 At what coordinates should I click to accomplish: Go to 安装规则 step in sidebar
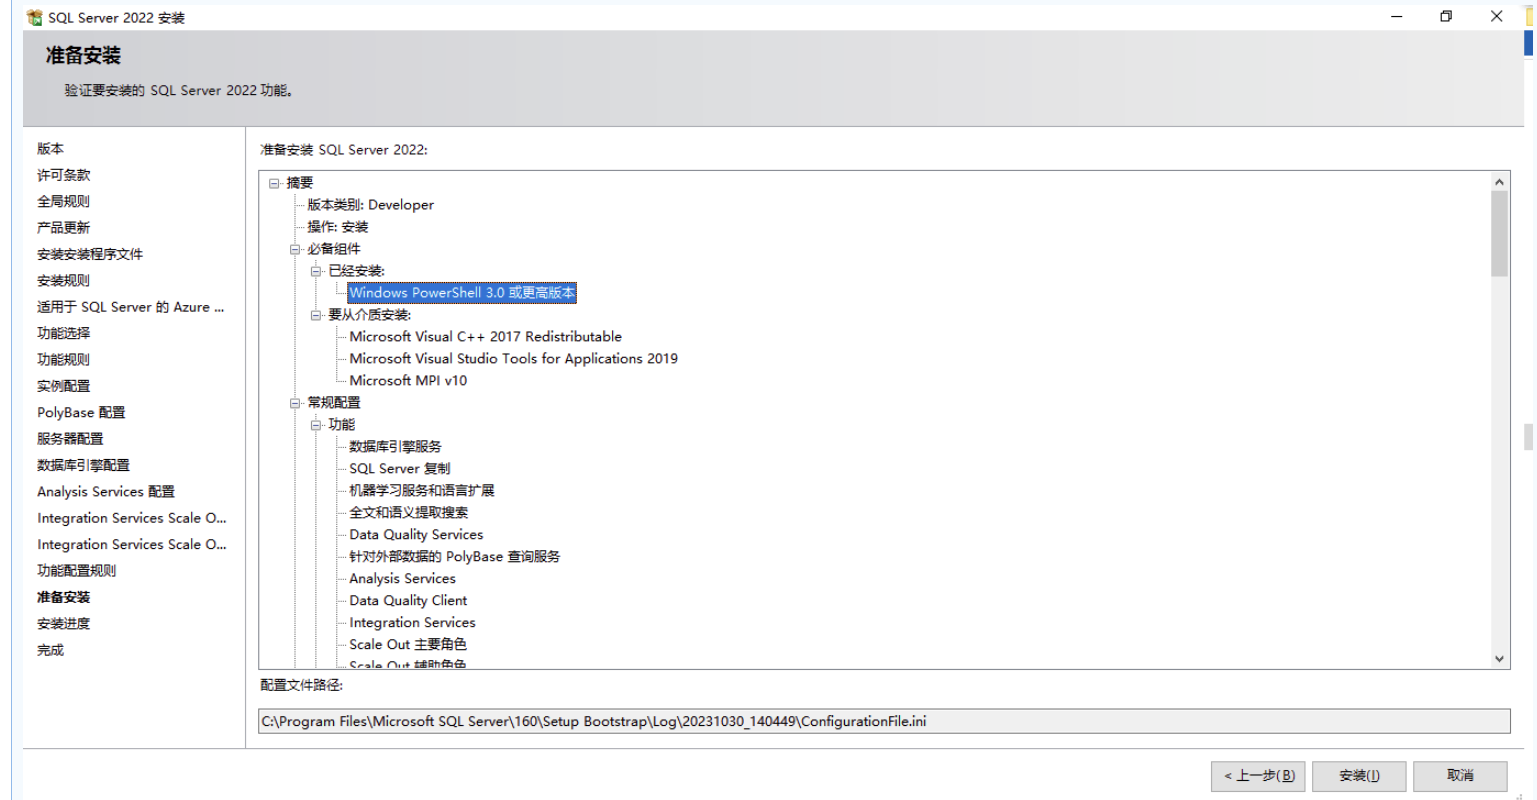(x=63, y=281)
